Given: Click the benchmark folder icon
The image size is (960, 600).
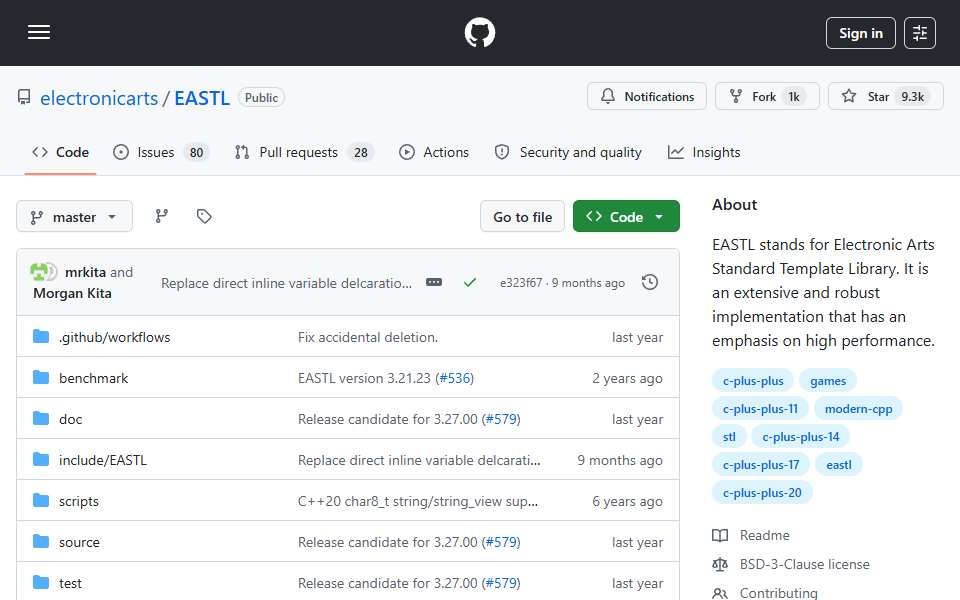Looking at the screenshot, I should pos(41,377).
